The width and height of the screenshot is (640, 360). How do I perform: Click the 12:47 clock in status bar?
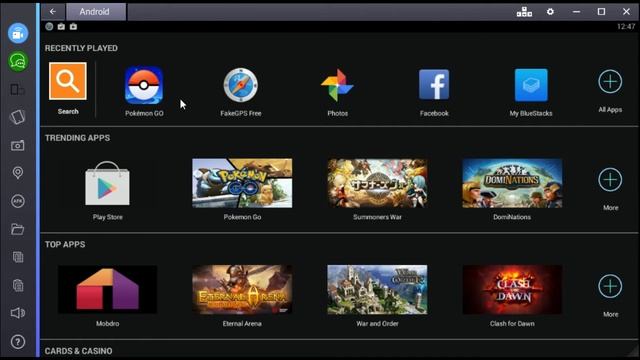pyautogui.click(x=626, y=27)
